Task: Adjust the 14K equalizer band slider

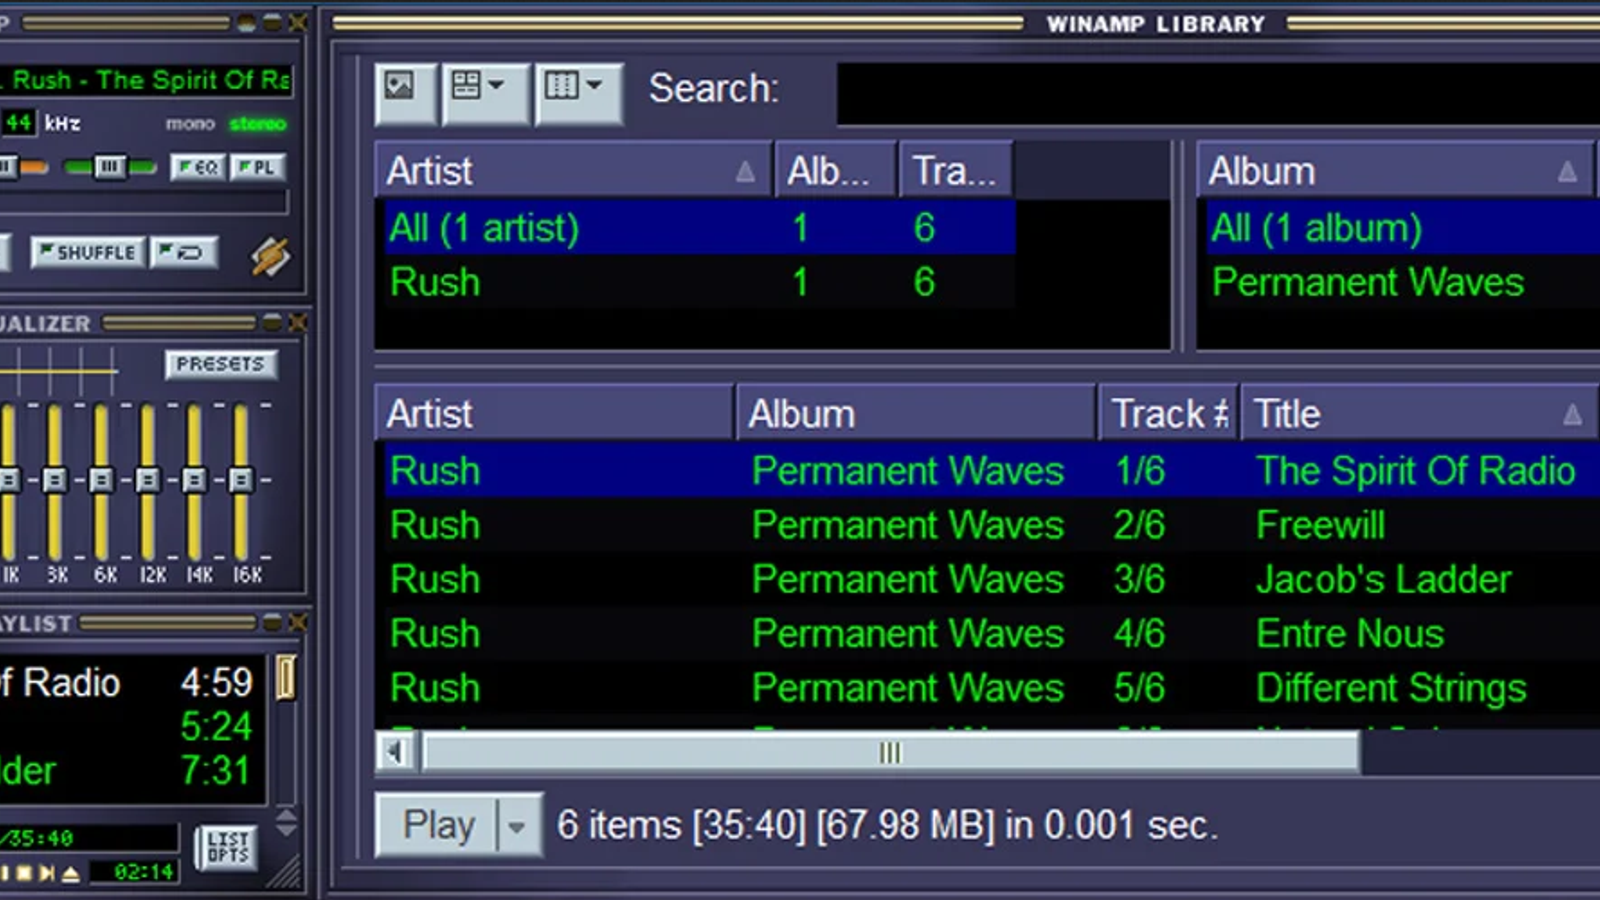Action: [x=194, y=481]
